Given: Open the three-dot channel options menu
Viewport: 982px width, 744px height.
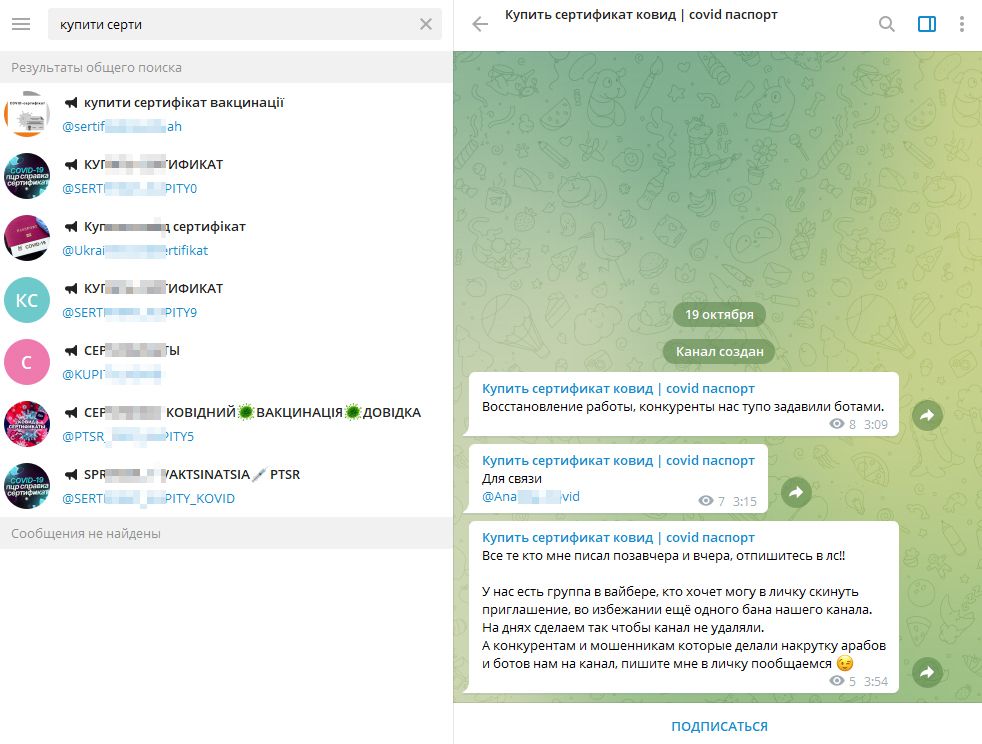Looking at the screenshot, I should (962, 24).
